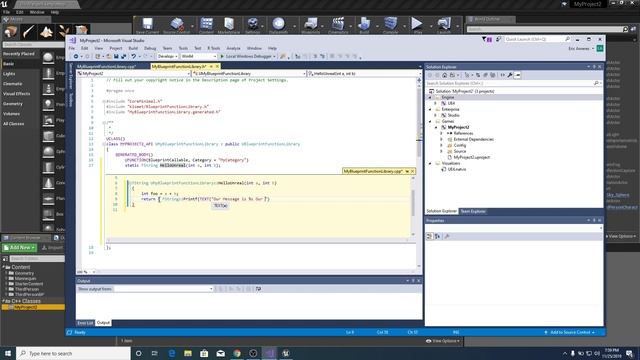This screenshot has width=640, height=360.
Task: Open Solution Configurations Develop dropdown
Action: click(167, 56)
